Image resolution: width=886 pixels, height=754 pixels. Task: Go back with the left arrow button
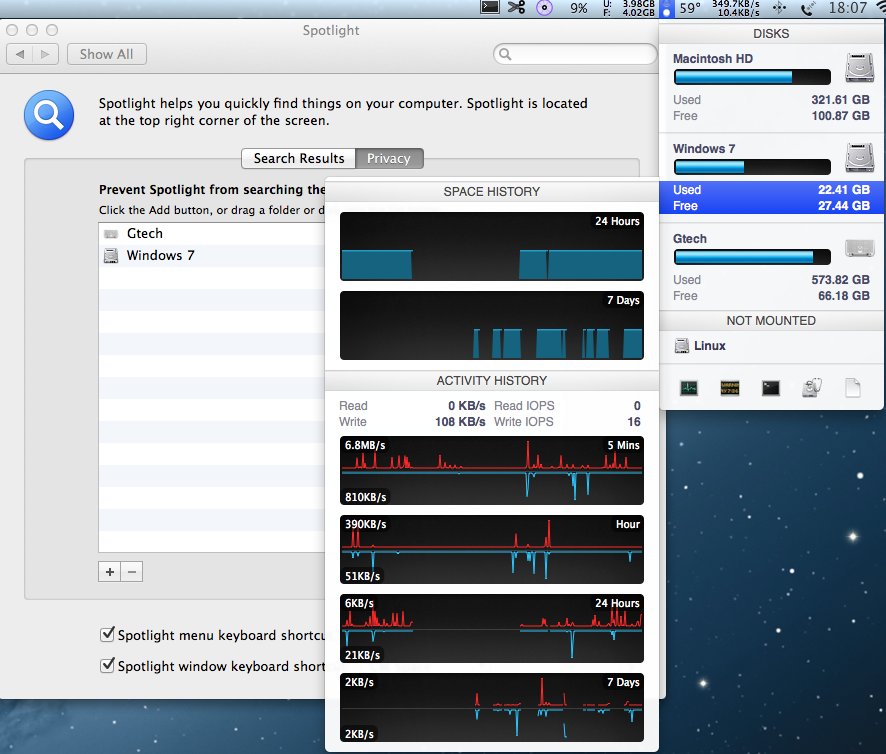[x=20, y=54]
